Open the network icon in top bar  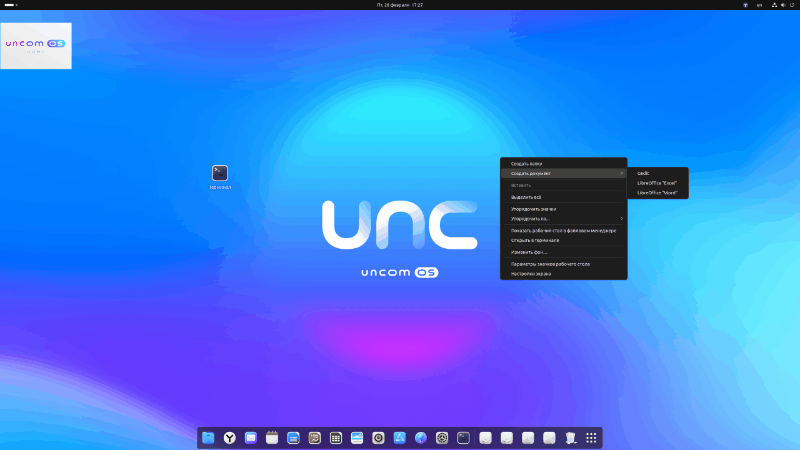click(774, 5)
